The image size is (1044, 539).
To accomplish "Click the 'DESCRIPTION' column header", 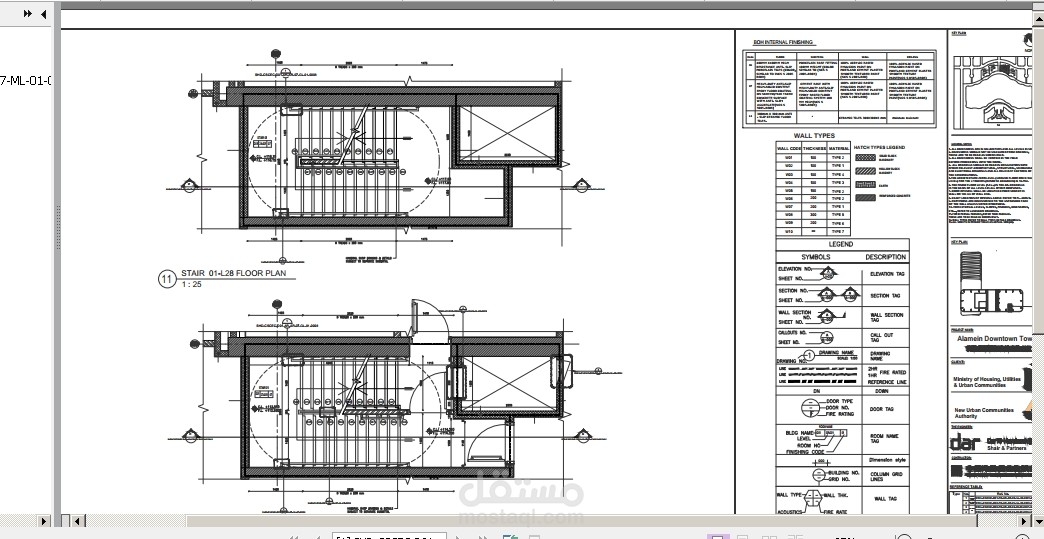I will 886,257.
